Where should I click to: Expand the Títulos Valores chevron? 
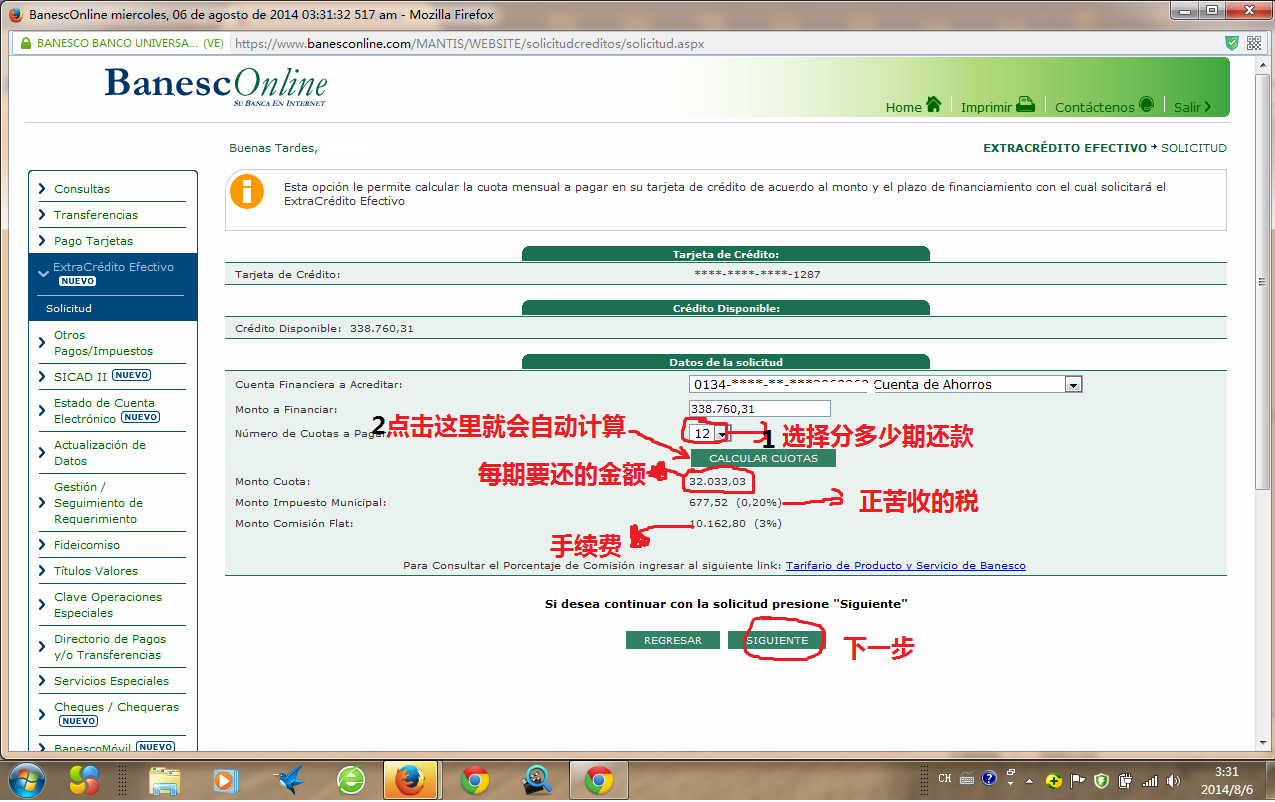(x=42, y=571)
